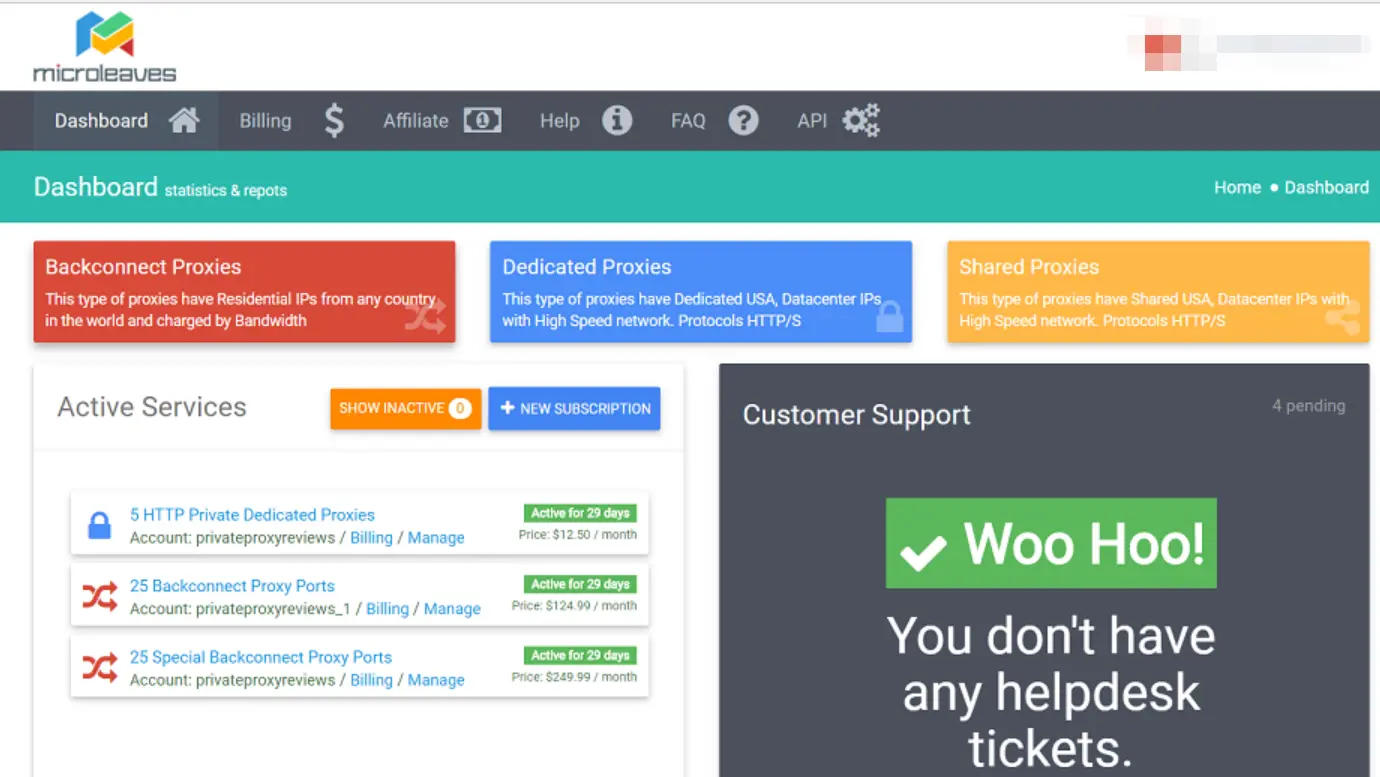This screenshot has width=1380, height=777.
Task: Click the Account: privateproxyreviews_1 text
Action: (x=240, y=609)
